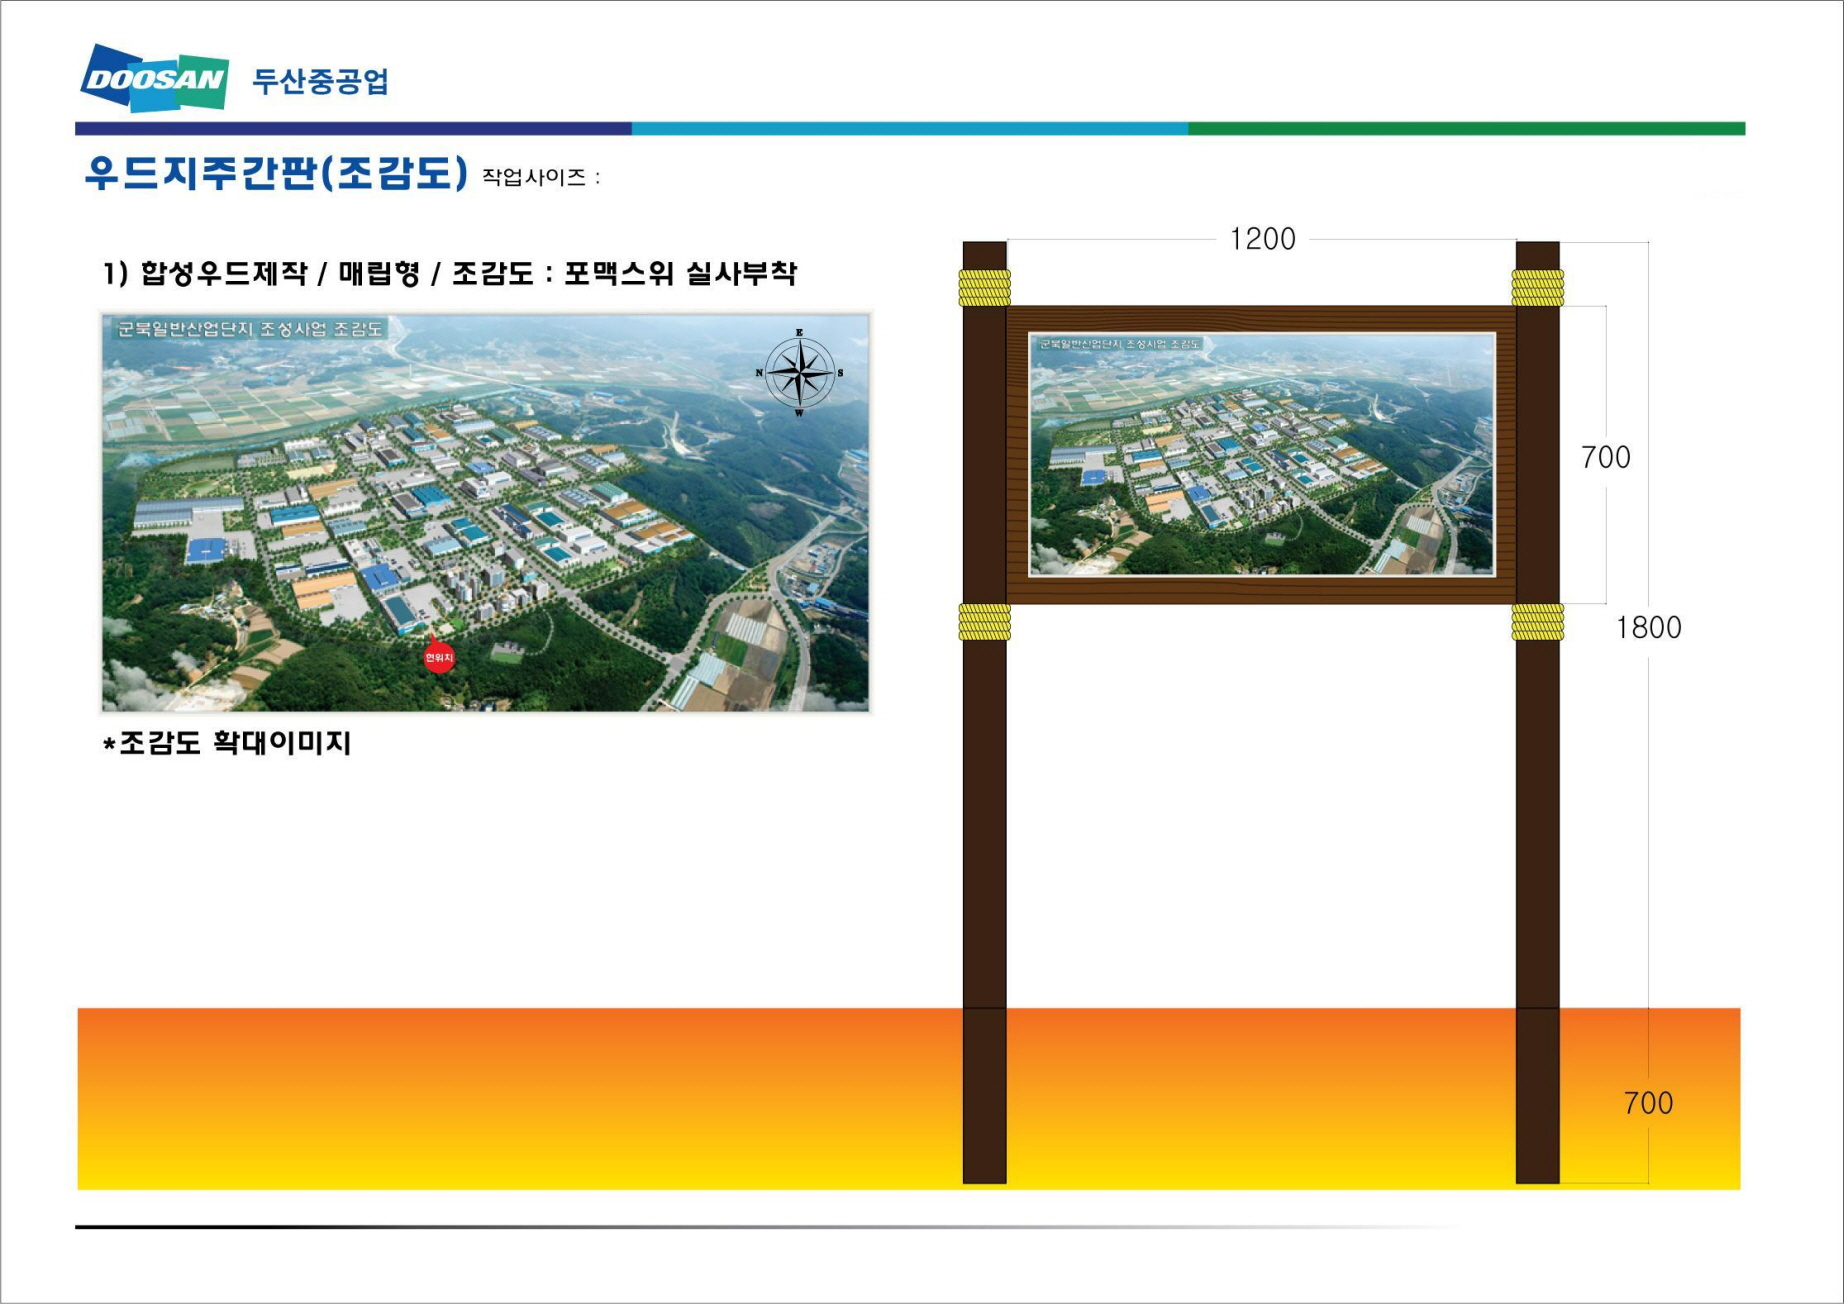Click the bottom-left yellow rope binding
Screen dimensions: 1844x1304
985,621
